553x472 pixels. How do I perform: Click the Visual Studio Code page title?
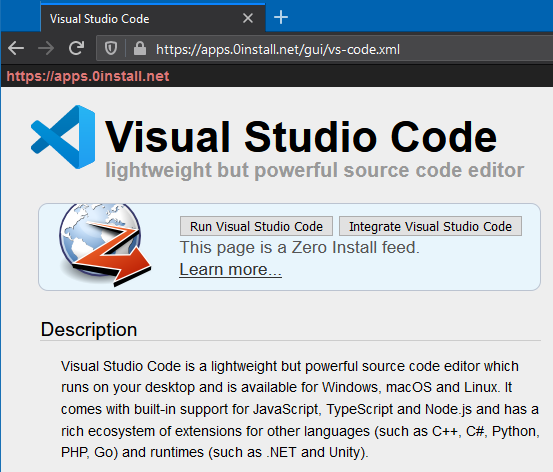point(301,137)
